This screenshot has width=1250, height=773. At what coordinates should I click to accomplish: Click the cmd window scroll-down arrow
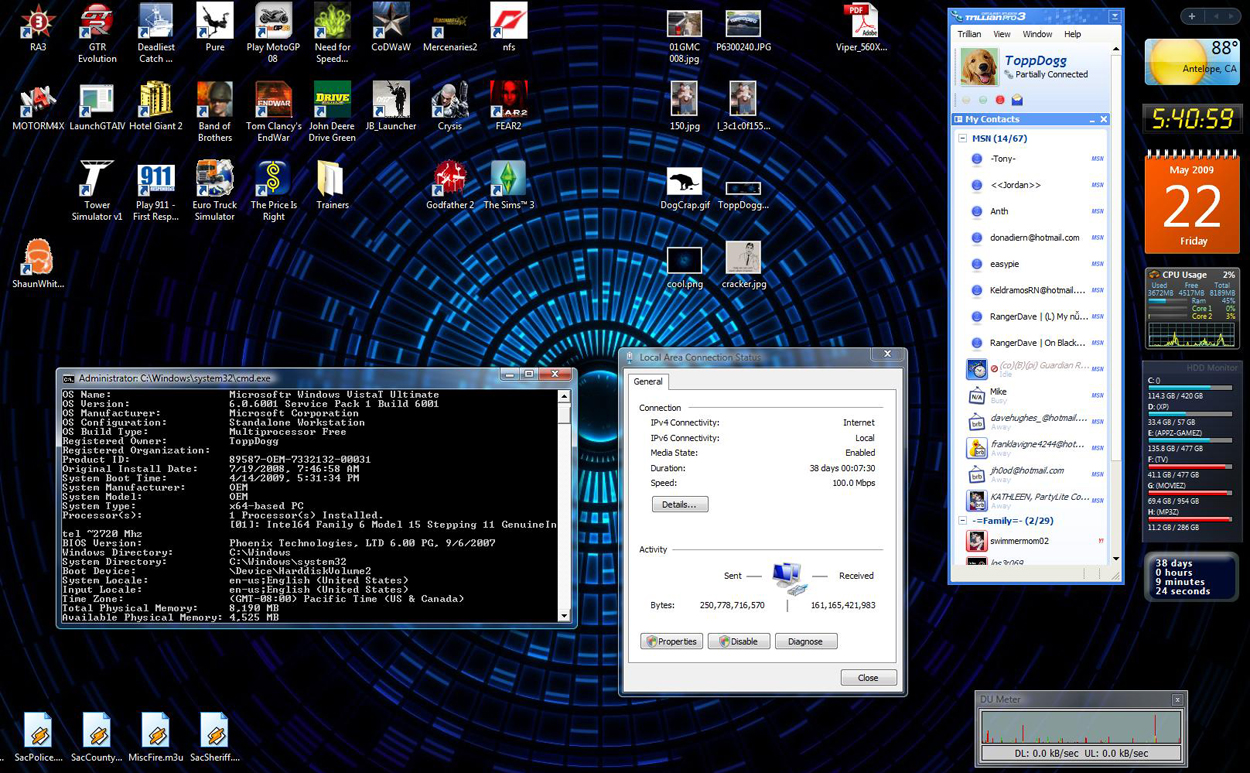564,617
